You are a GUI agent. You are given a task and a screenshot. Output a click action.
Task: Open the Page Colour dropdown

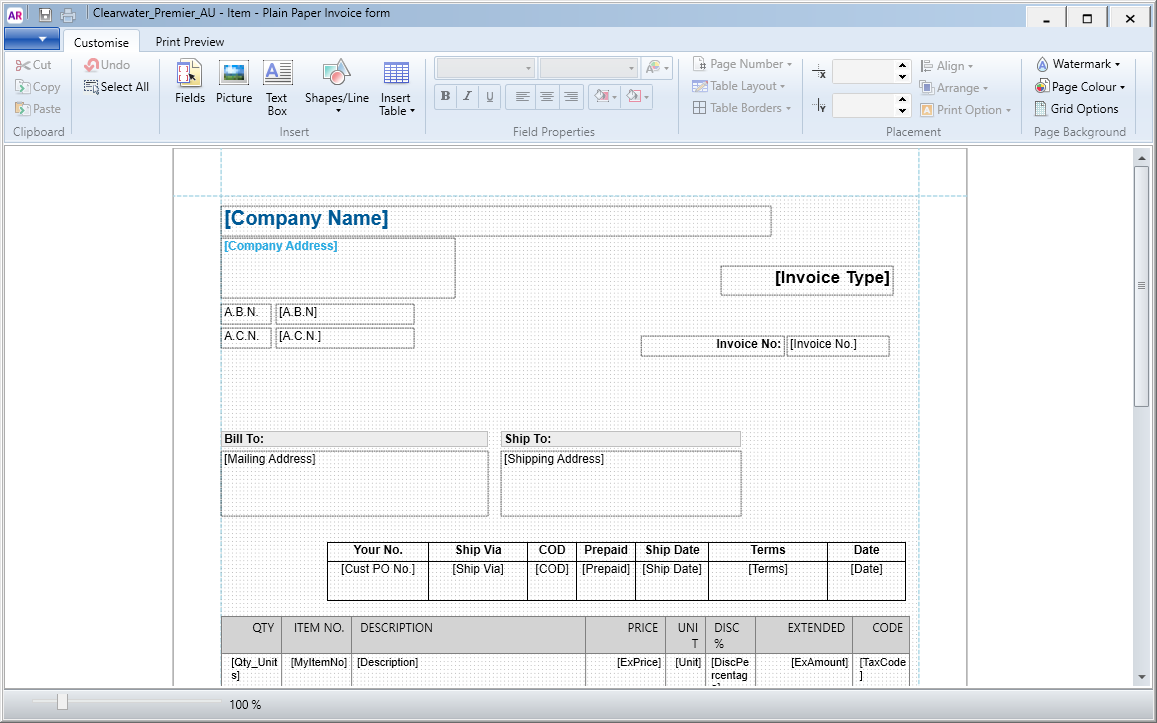click(x=1080, y=87)
